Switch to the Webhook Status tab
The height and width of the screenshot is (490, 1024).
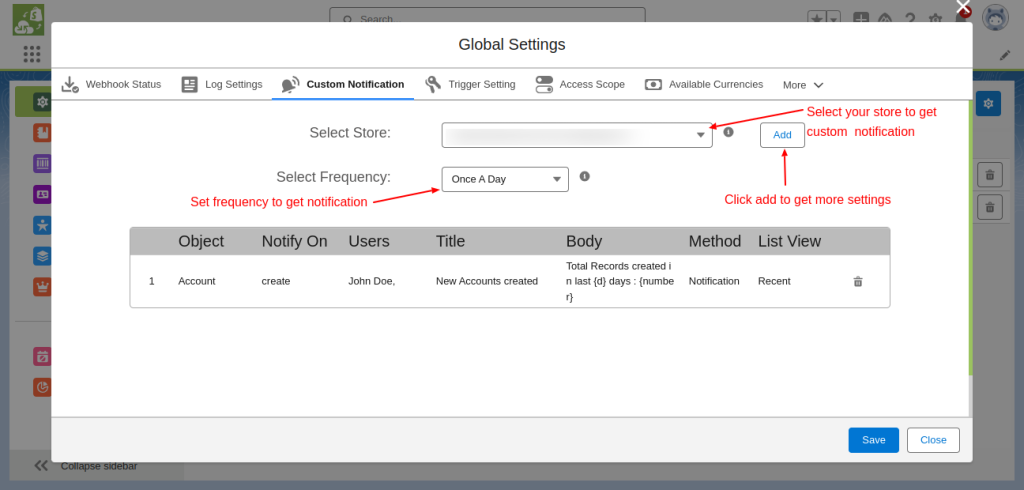(x=111, y=85)
